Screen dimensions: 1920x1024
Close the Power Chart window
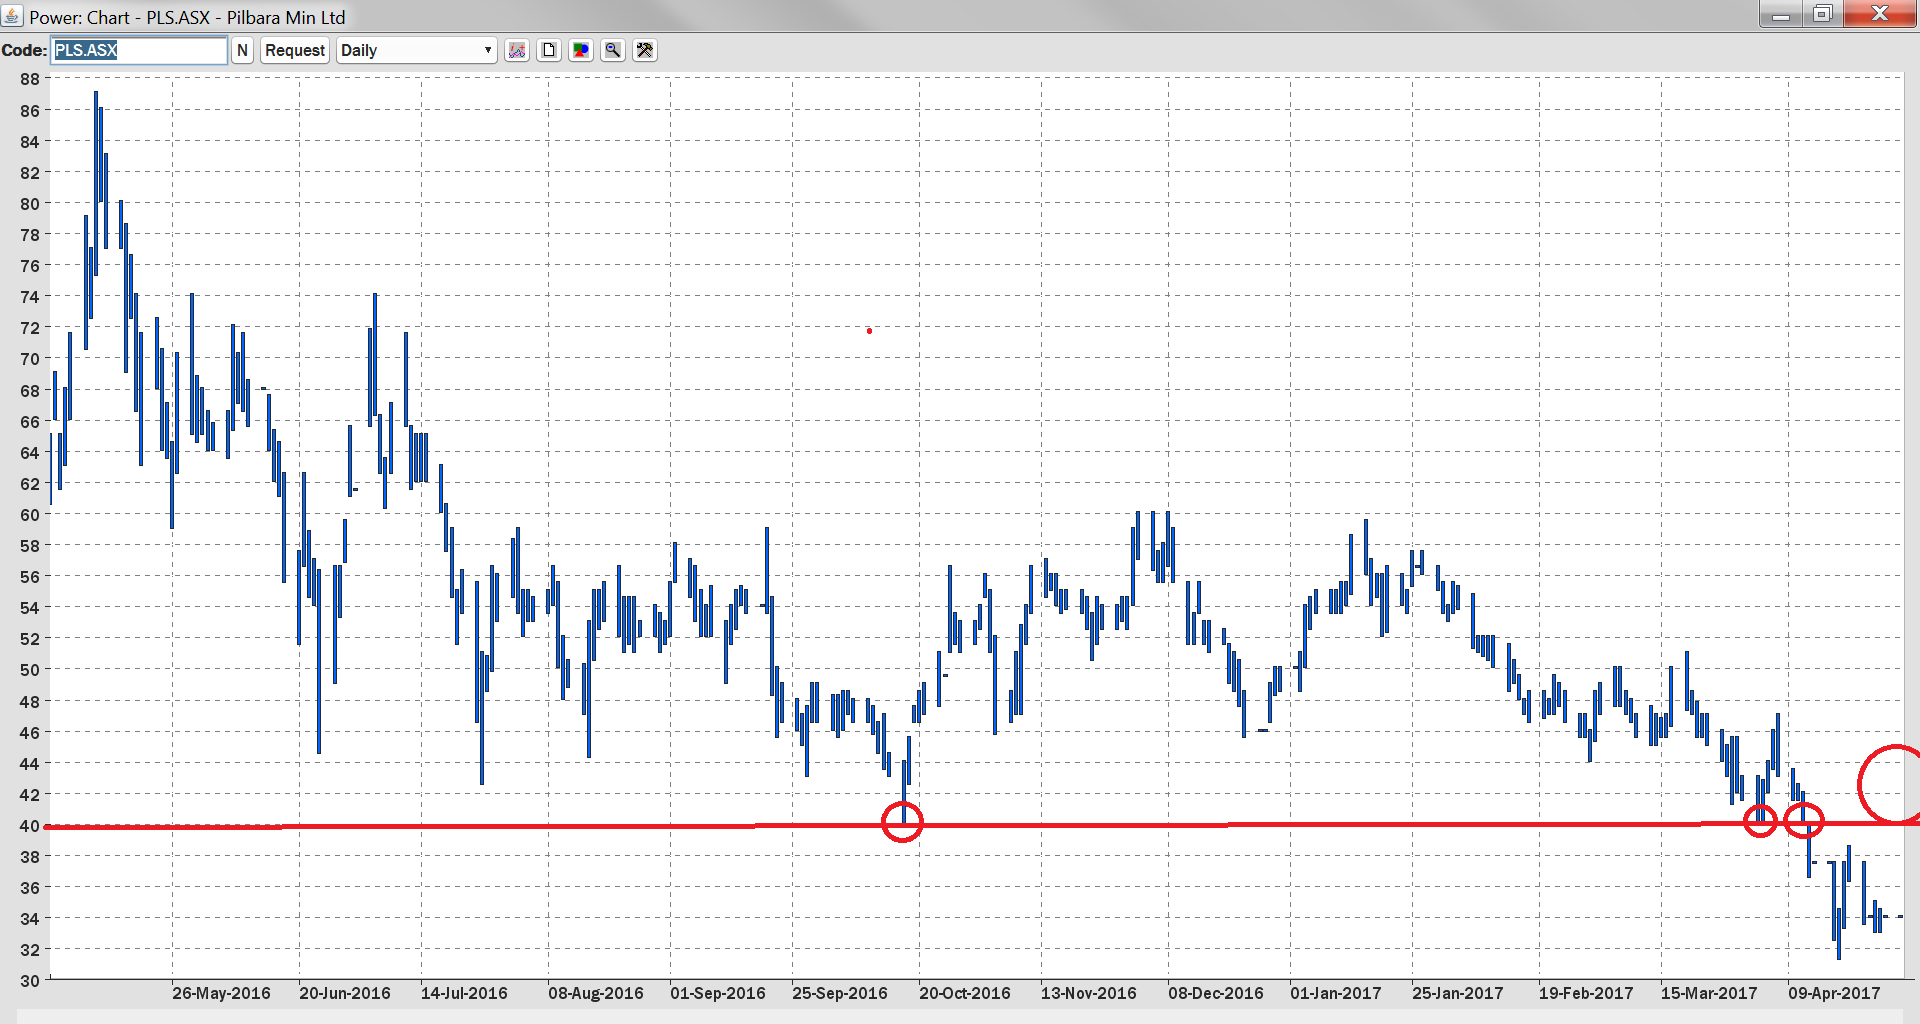coord(1880,14)
